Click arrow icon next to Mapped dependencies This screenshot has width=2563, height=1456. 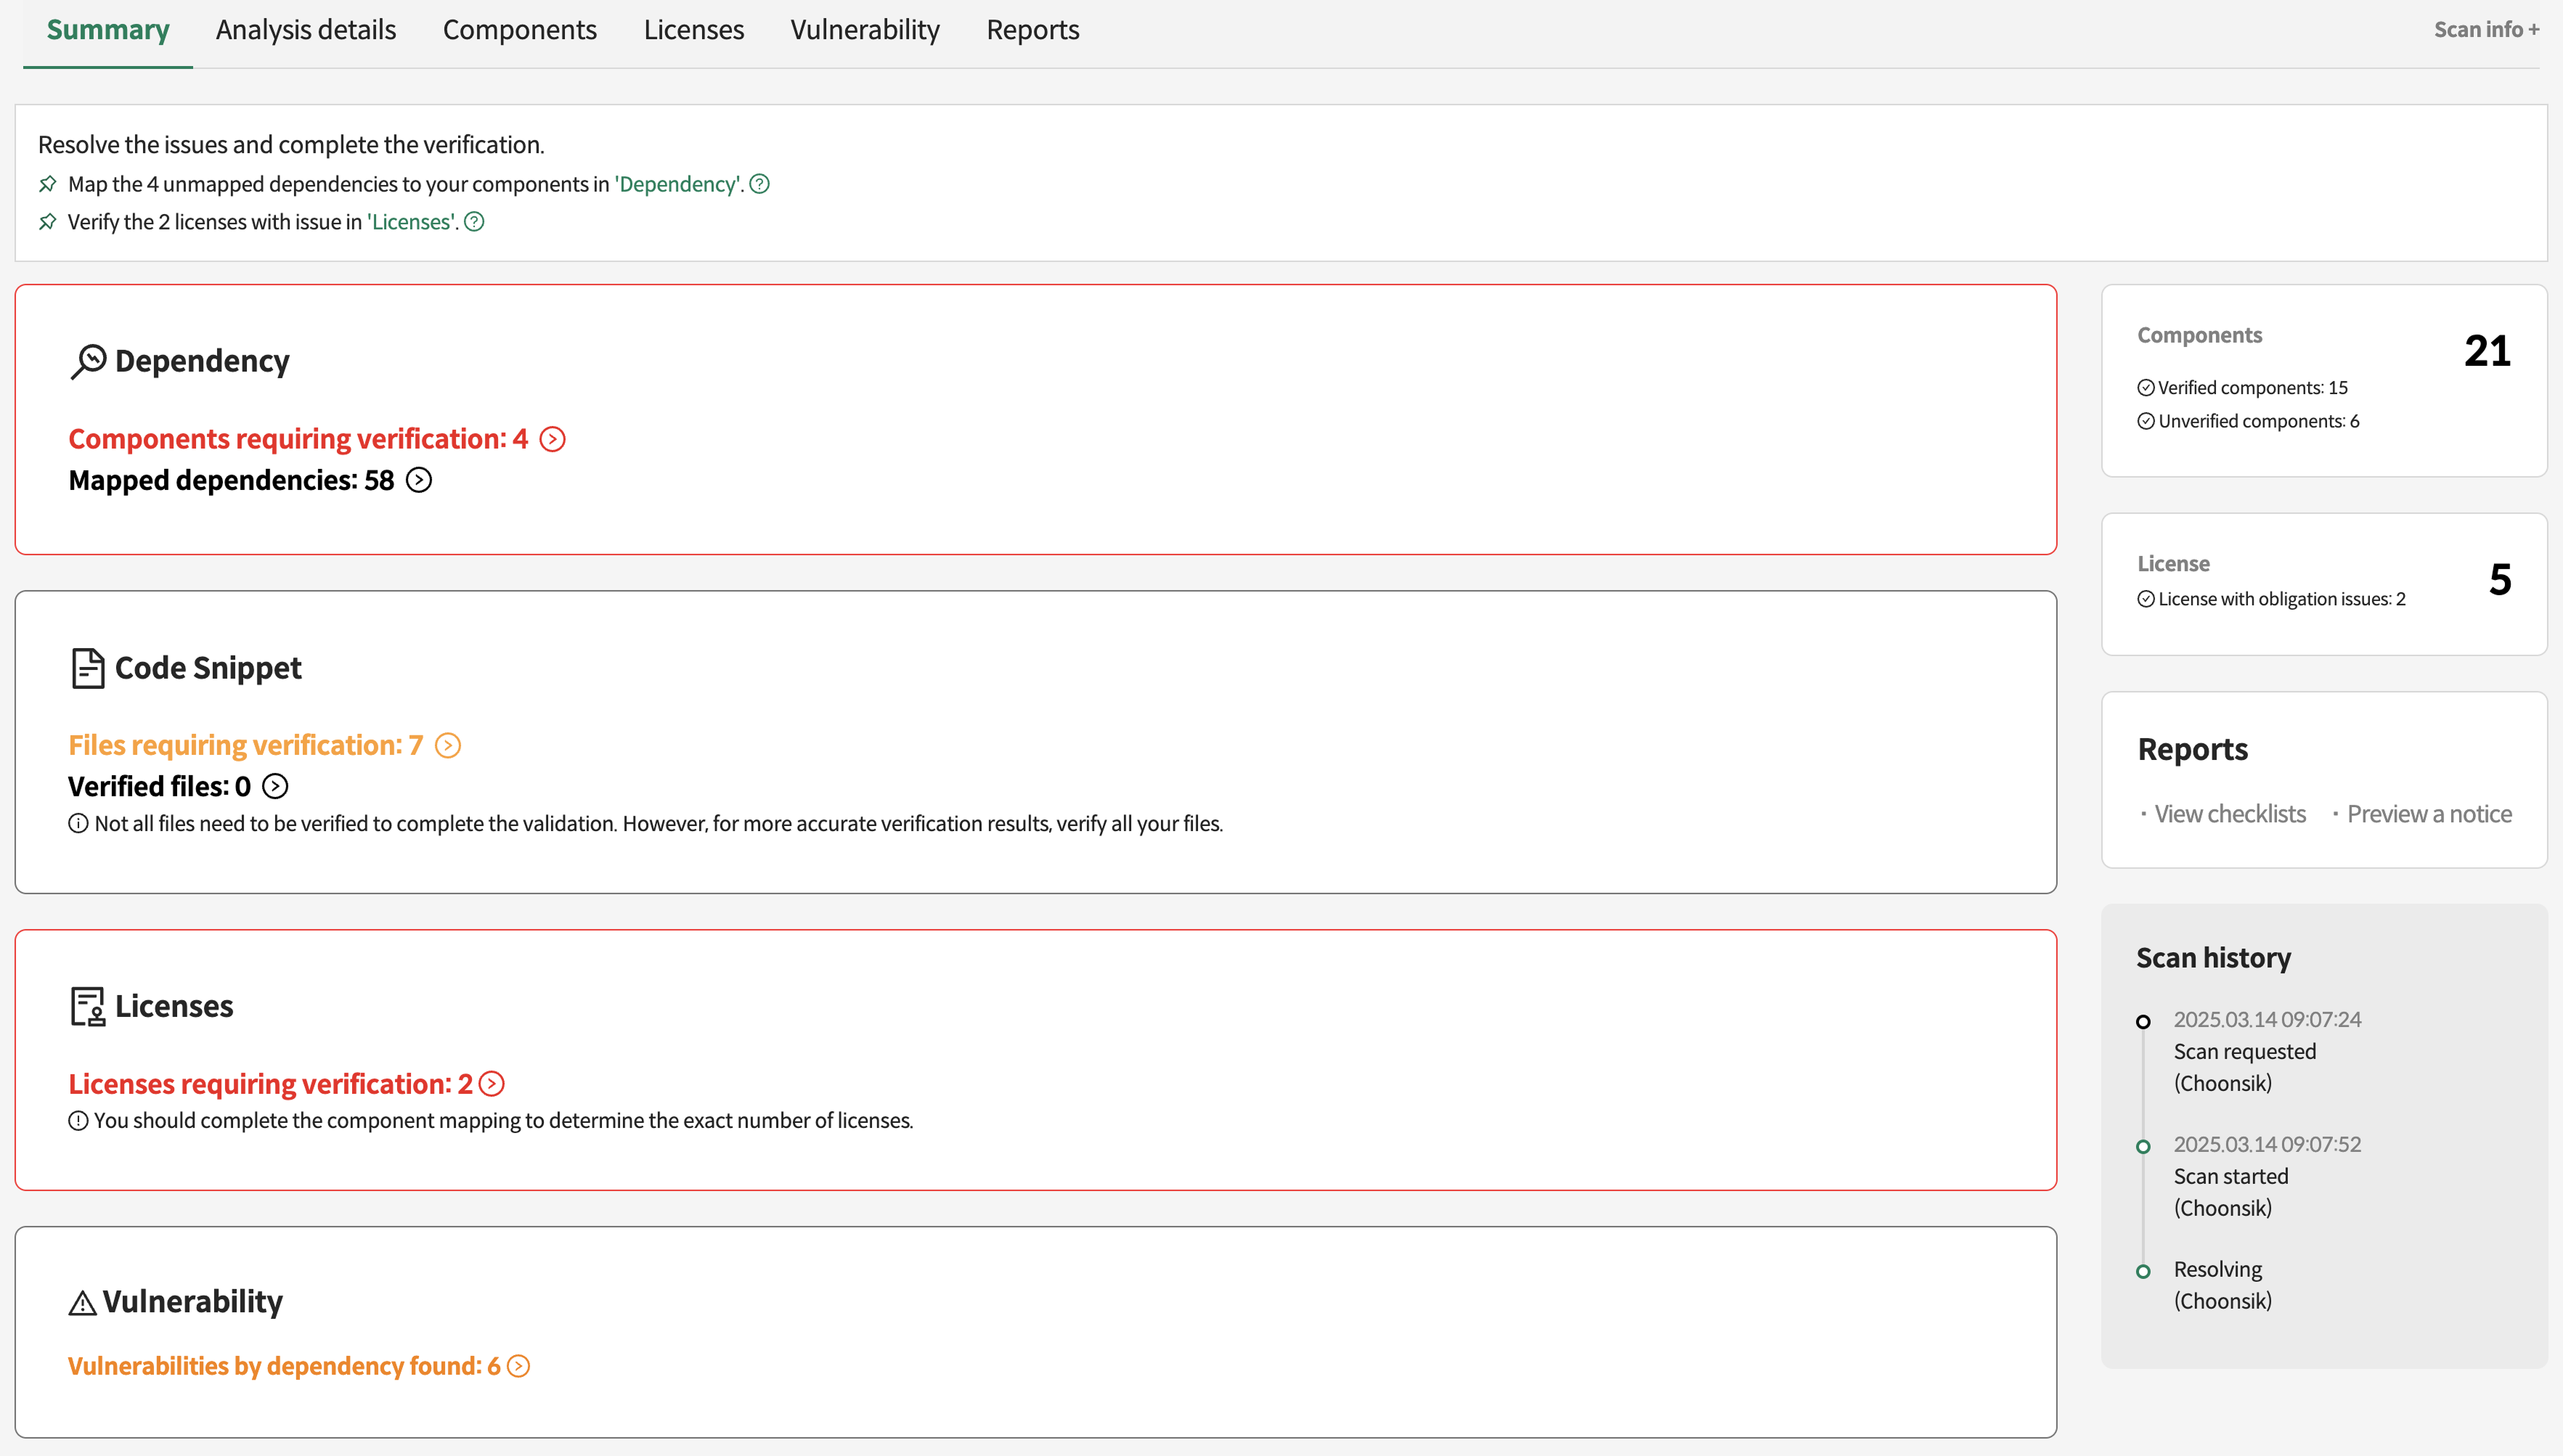tap(419, 481)
